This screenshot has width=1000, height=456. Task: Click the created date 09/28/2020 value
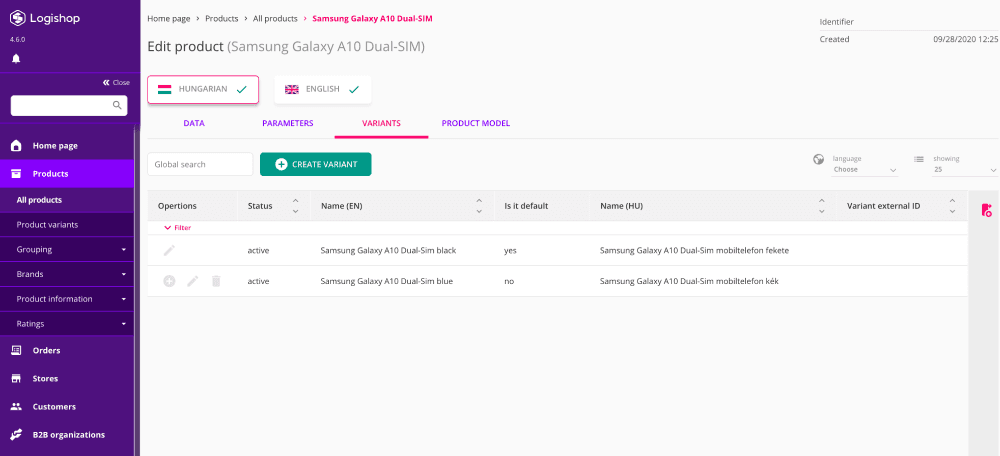tap(966, 39)
